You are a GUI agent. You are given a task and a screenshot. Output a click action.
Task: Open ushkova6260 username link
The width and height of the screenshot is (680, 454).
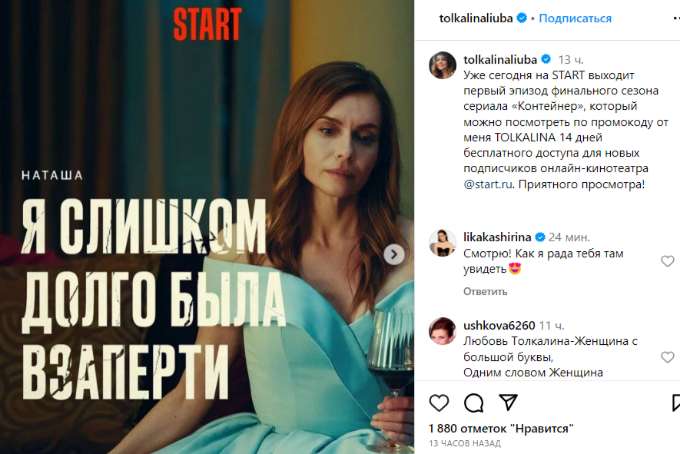click(499, 325)
